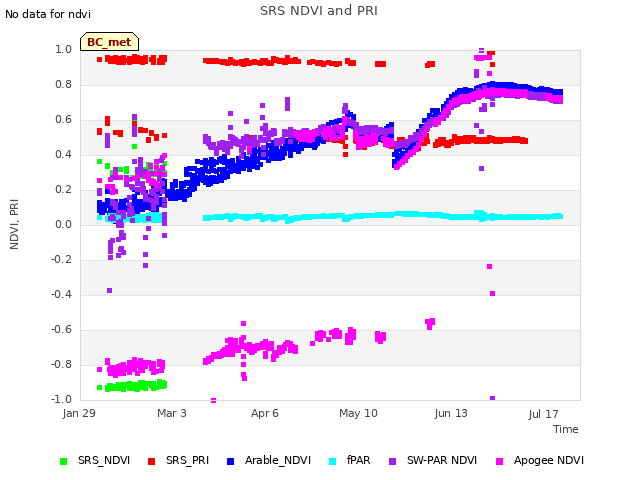Image resolution: width=640 pixels, height=480 pixels.
Task: Click the Jun 13 date tick label
Action: (451, 413)
